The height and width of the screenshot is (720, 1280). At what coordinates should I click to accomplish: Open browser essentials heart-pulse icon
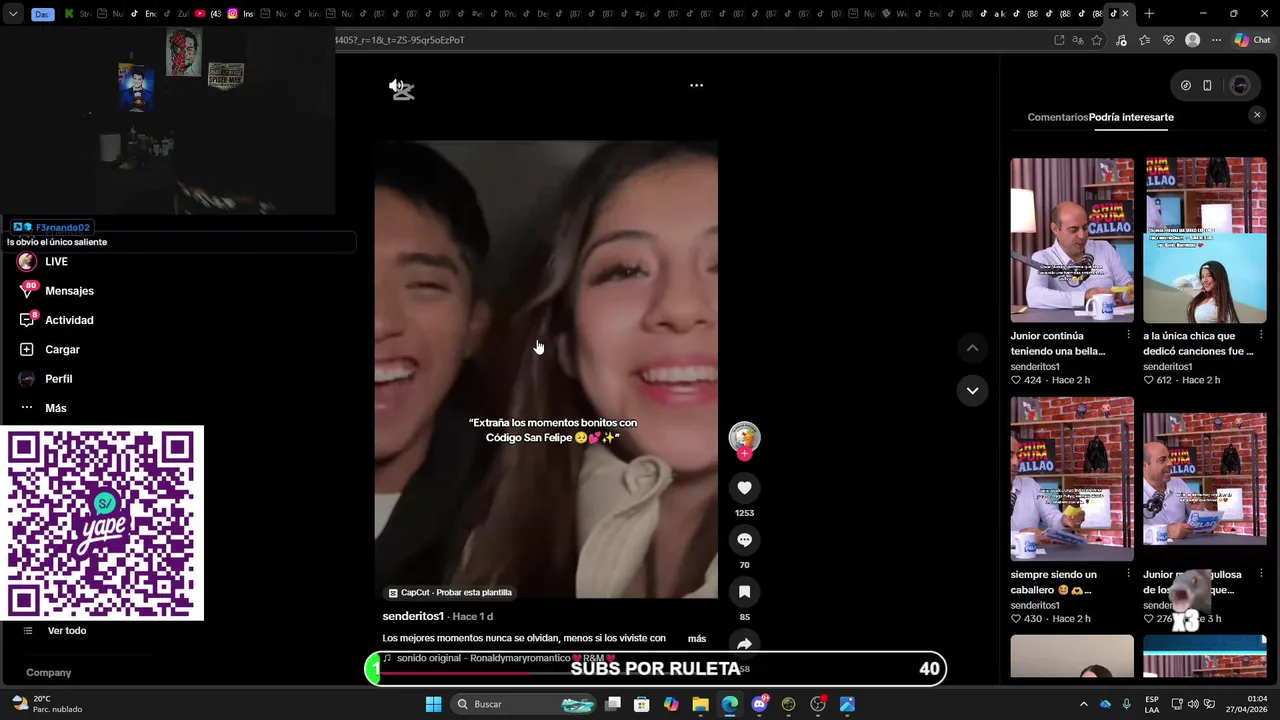(x=1168, y=40)
